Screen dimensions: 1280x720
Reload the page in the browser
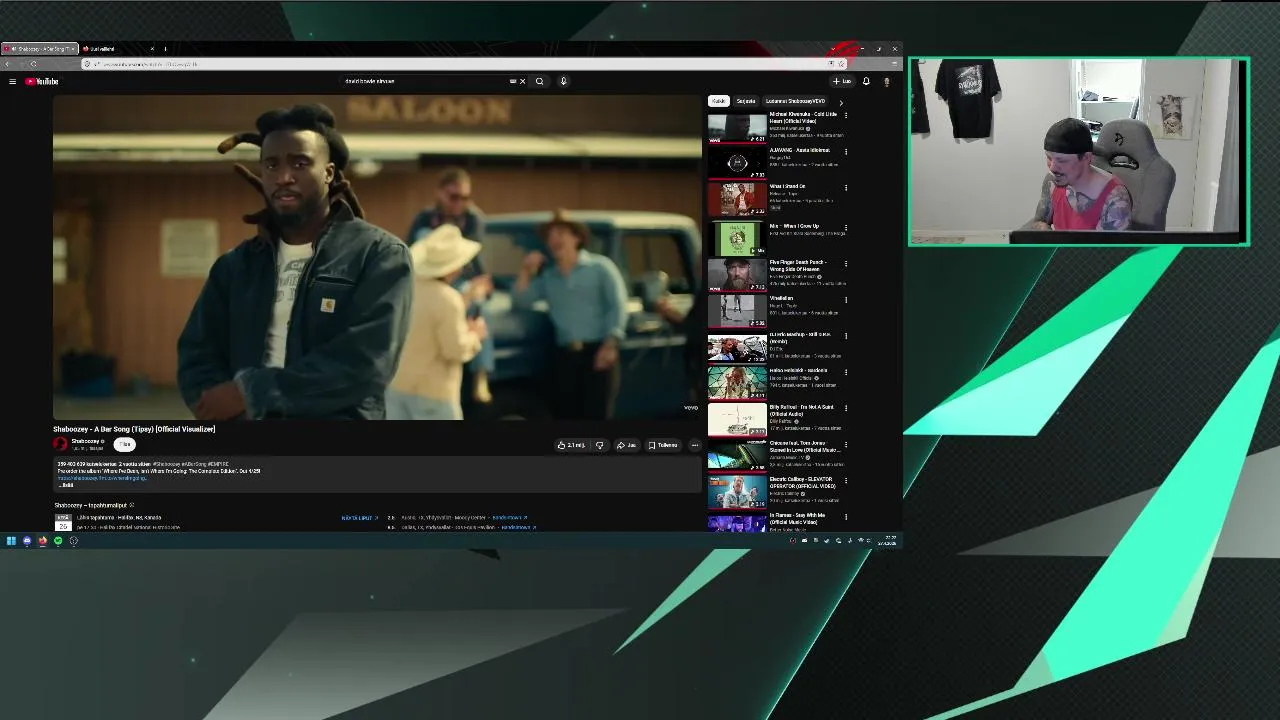point(33,64)
